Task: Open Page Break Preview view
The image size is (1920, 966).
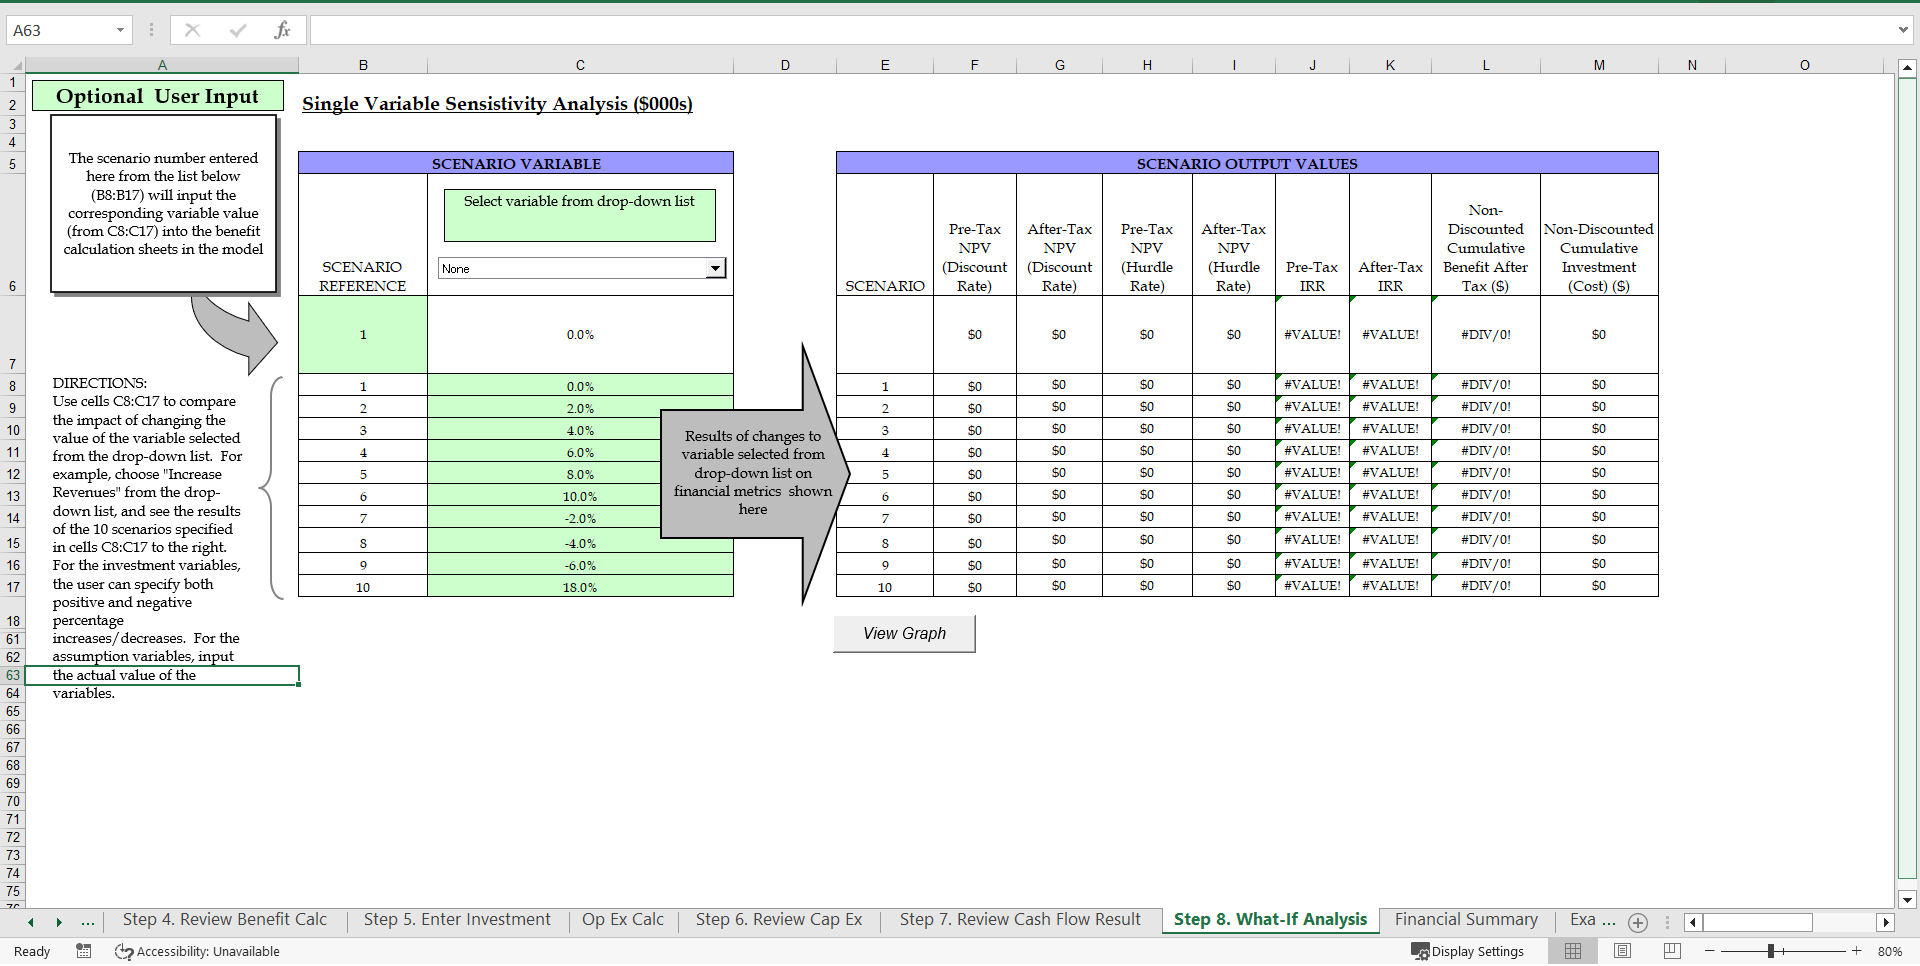Action: [1671, 951]
